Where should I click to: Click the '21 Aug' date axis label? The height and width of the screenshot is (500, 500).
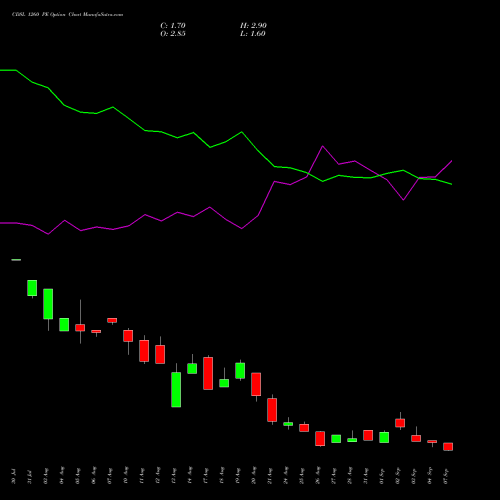(x=270, y=475)
